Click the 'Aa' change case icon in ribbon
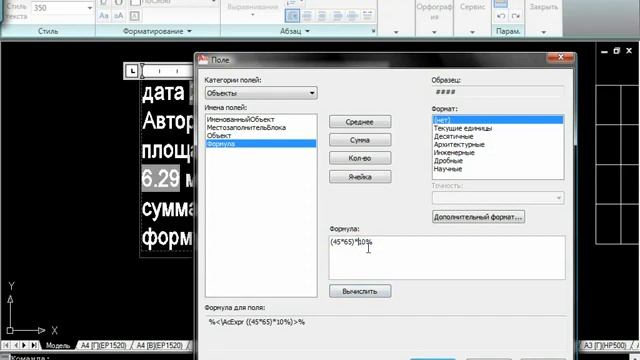This screenshot has width=640, height=360. [104, 16]
